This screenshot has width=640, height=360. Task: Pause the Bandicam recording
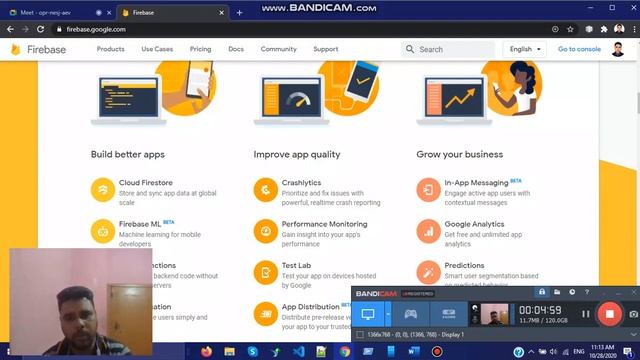(586, 314)
